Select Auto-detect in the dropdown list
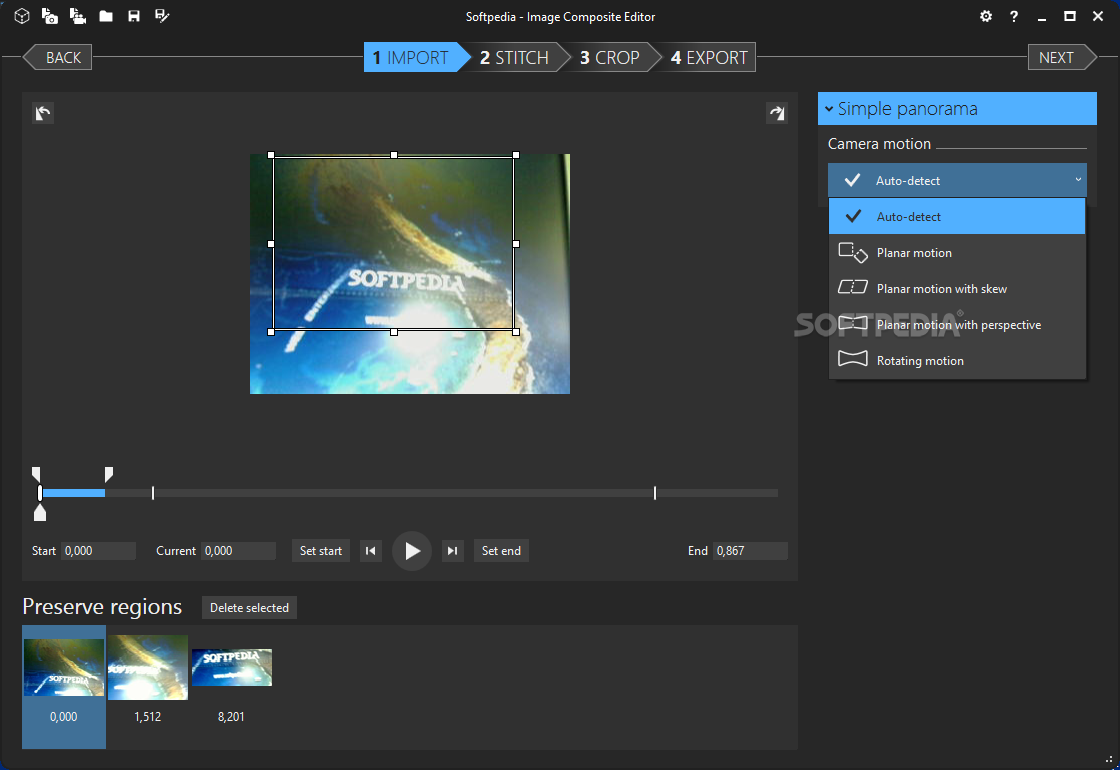1120x770 pixels. (x=956, y=216)
